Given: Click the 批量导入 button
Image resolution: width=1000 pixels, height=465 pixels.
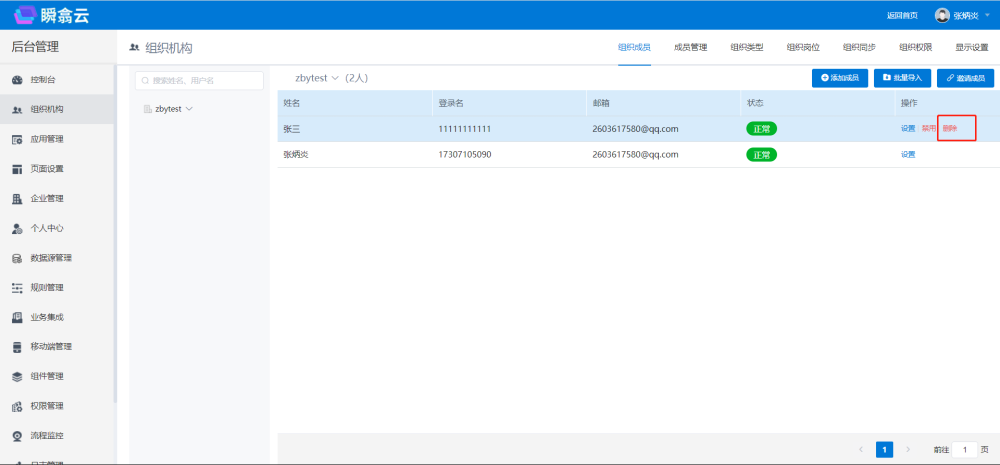Looking at the screenshot, I should pyautogui.click(x=902, y=78).
